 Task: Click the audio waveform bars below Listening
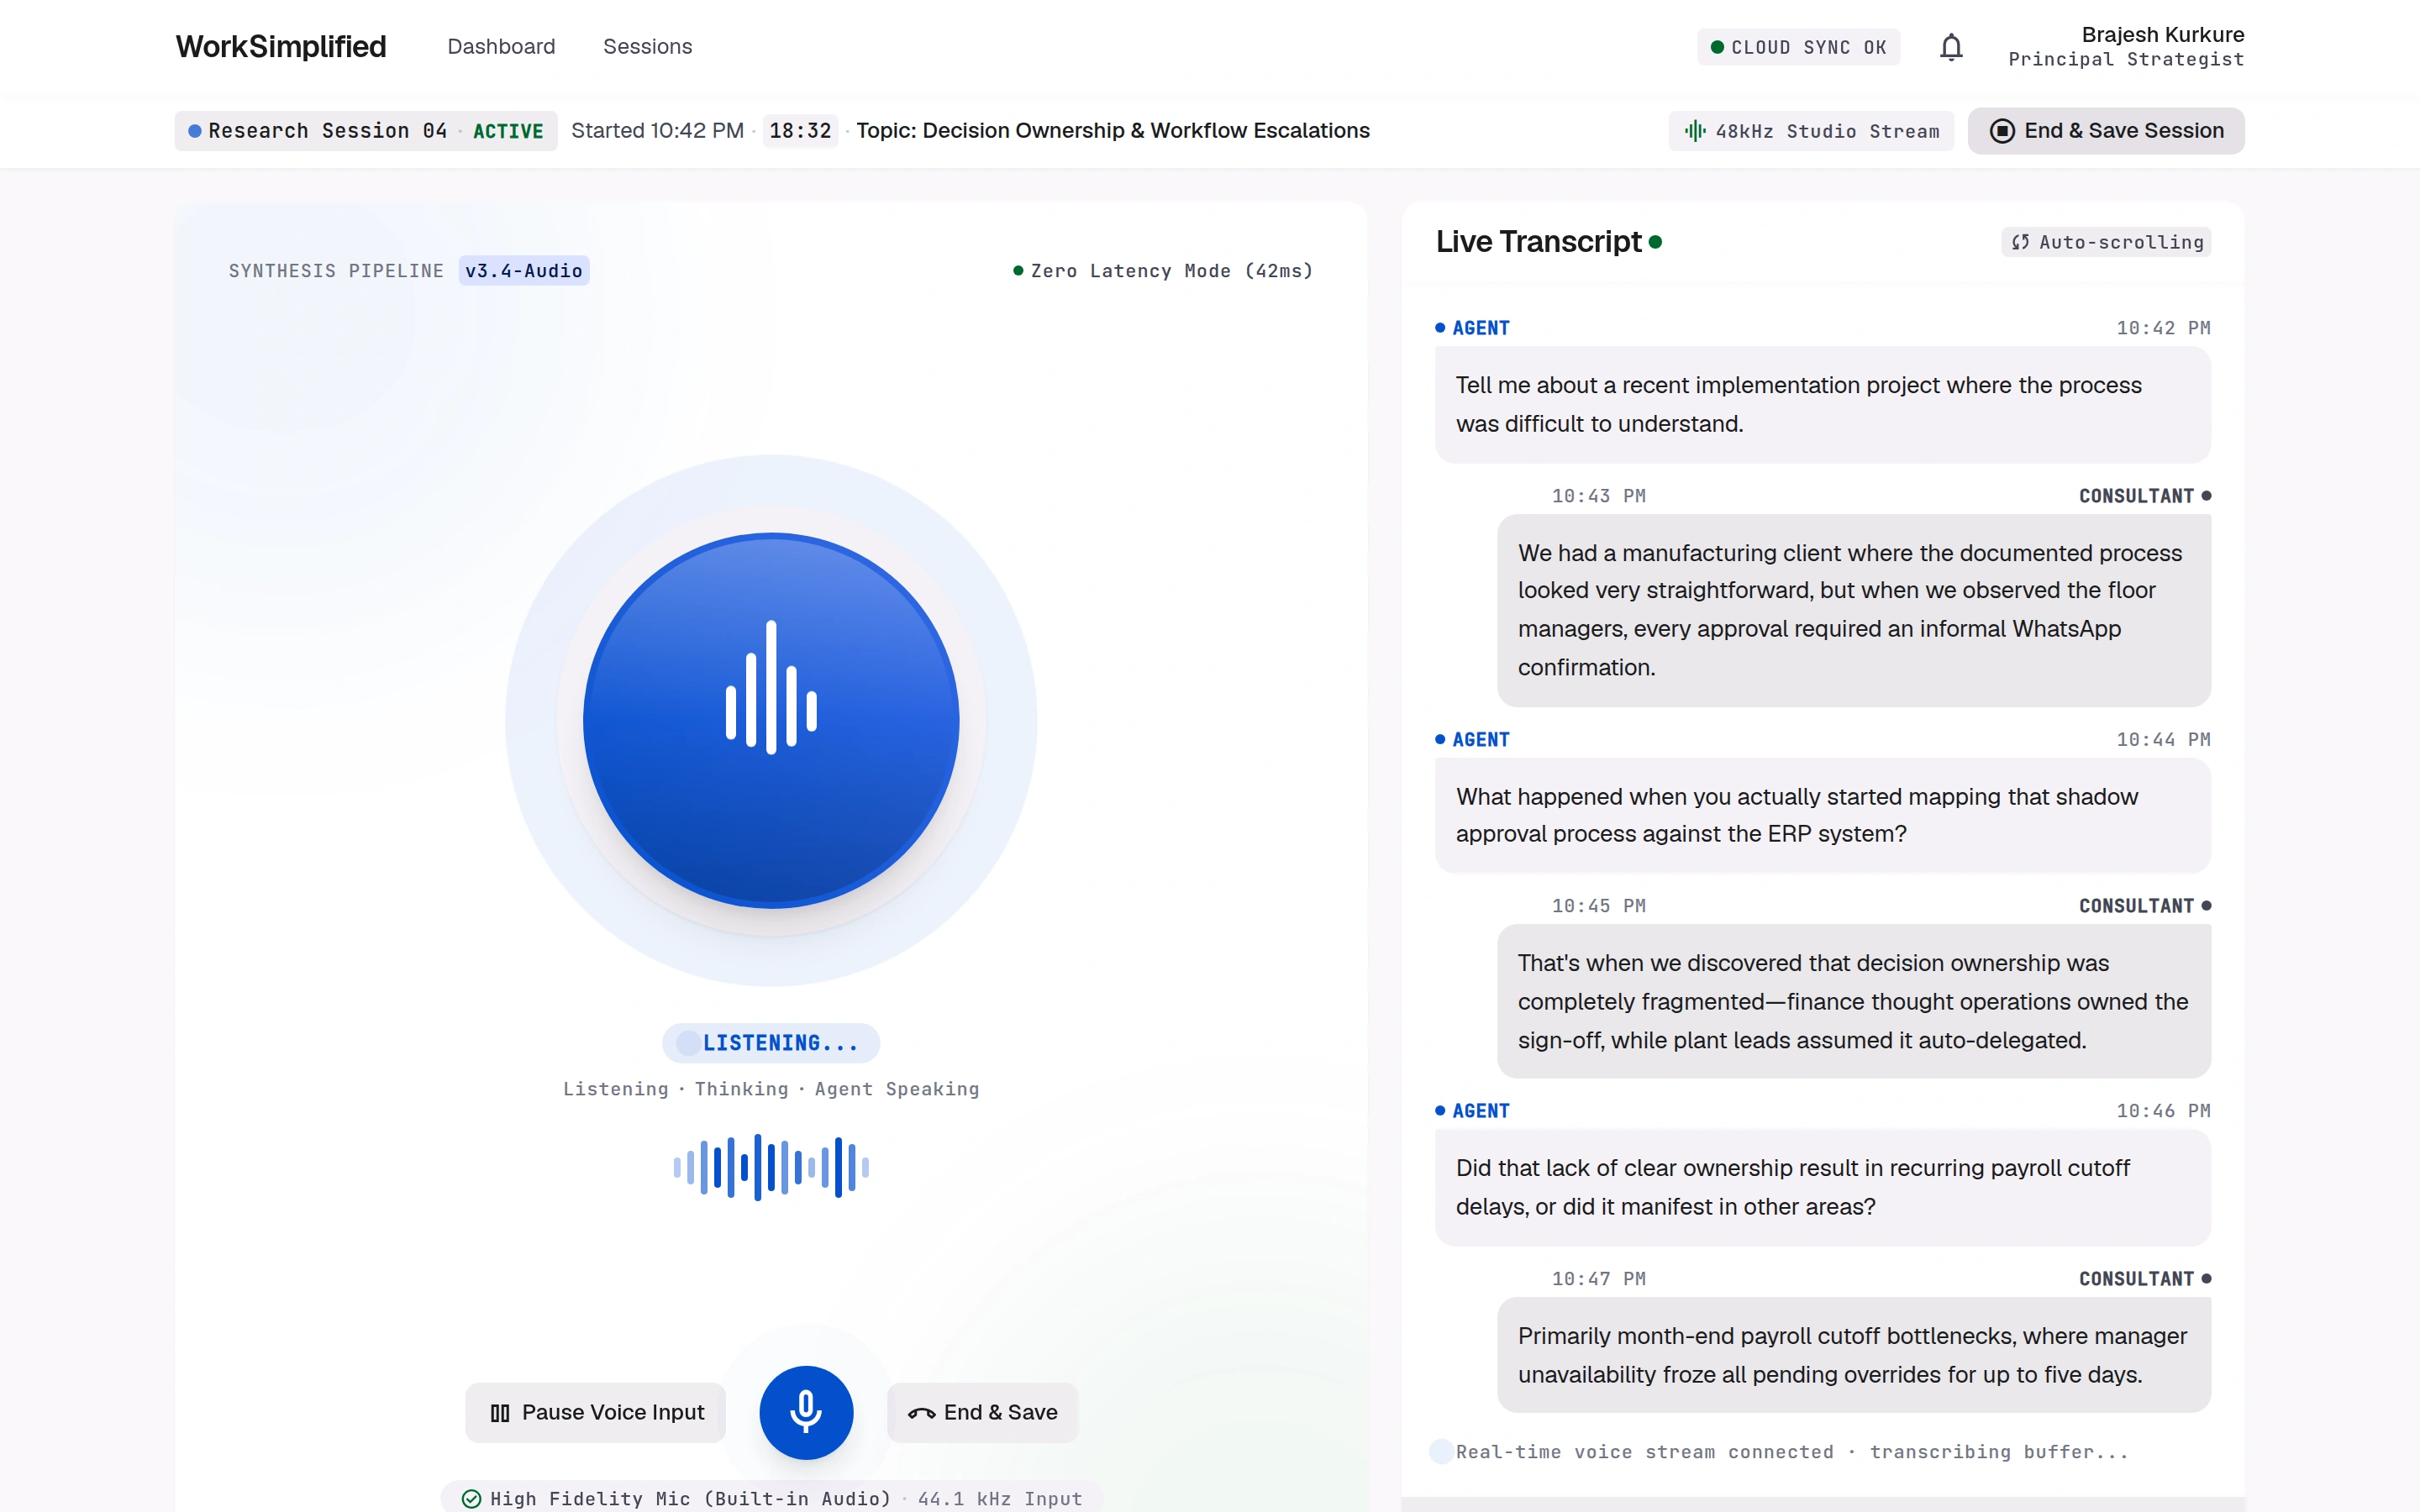(771, 1167)
